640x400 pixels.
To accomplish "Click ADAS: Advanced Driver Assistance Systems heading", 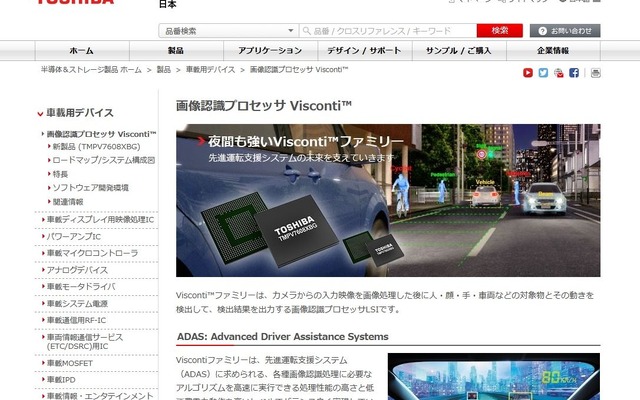I will [x=282, y=337].
